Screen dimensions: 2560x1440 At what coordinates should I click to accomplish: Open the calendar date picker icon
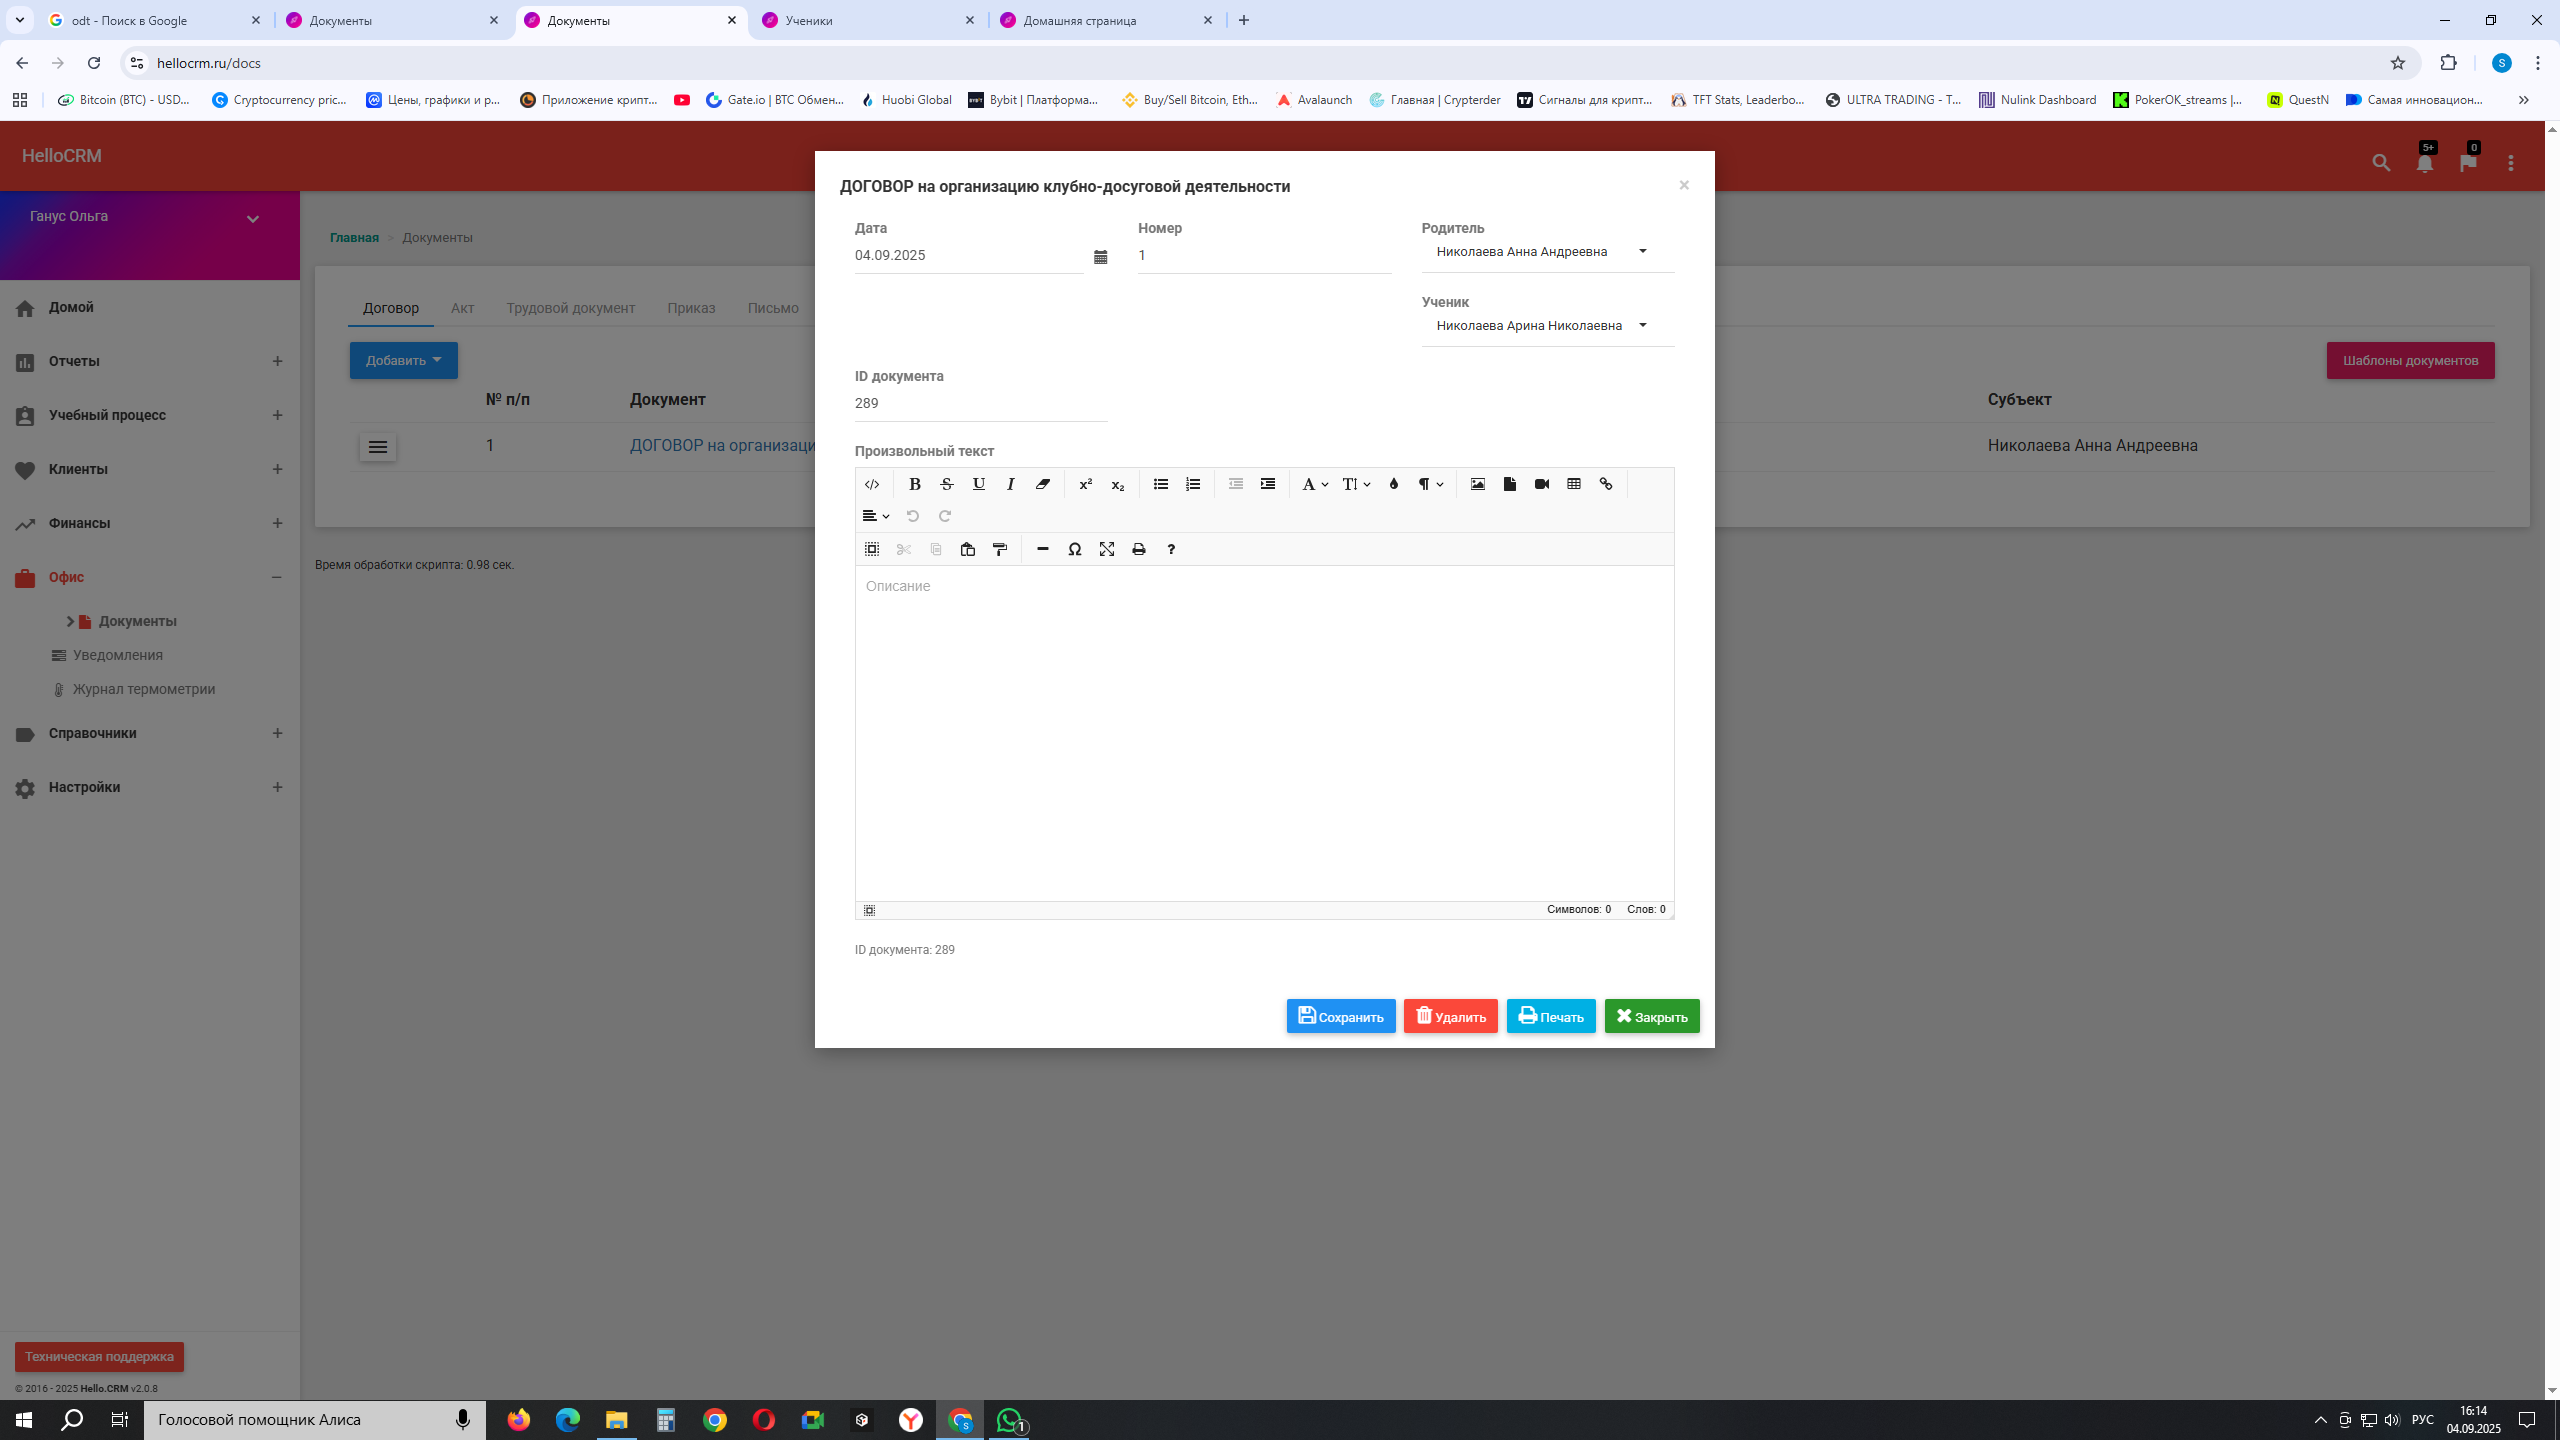(x=1100, y=257)
